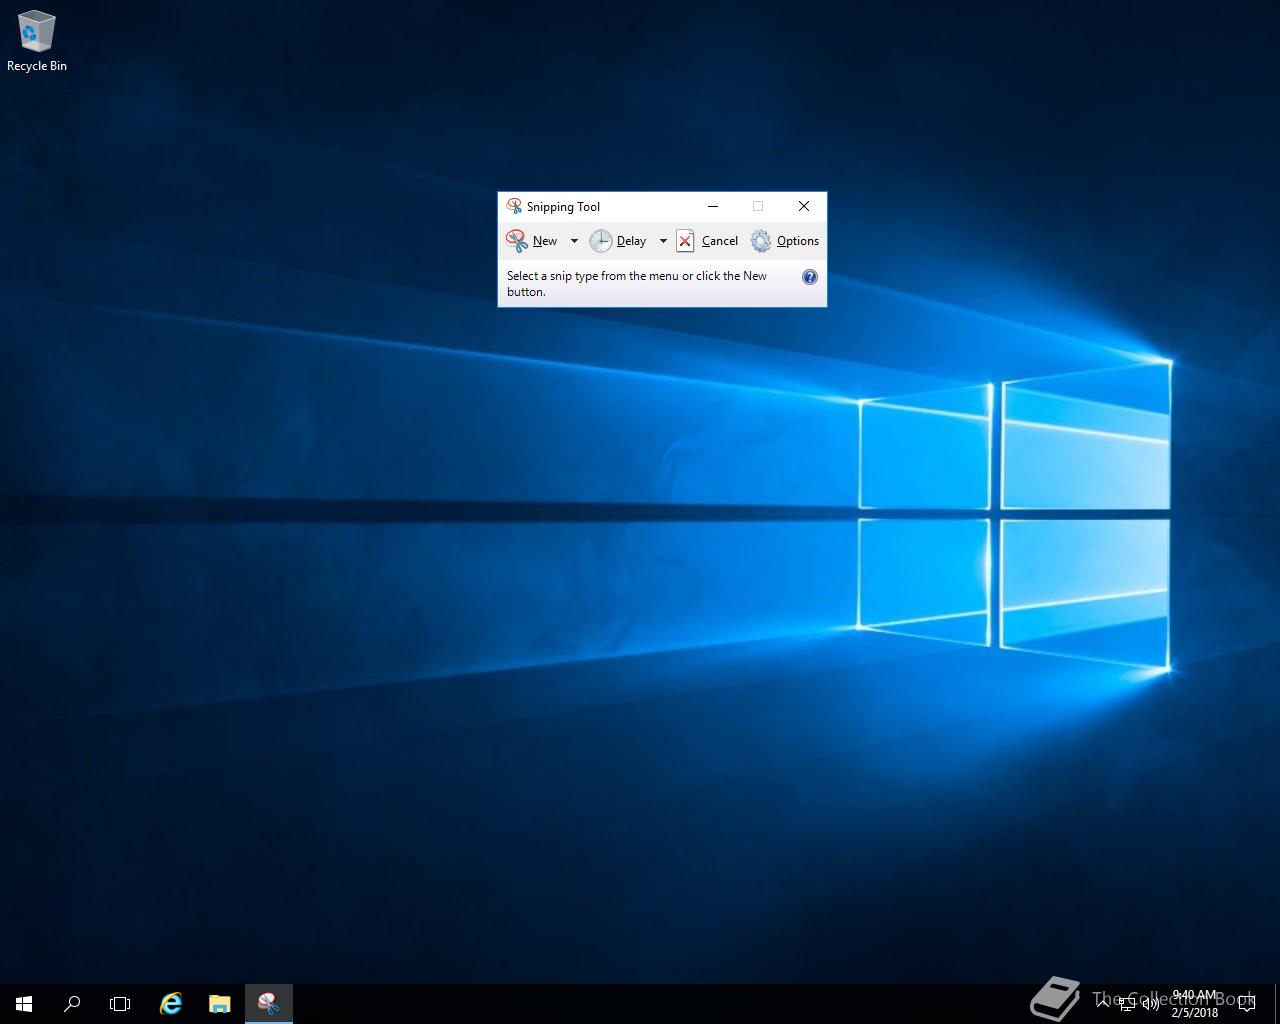Image resolution: width=1280 pixels, height=1024 pixels.
Task: Minimize the Snipping Tool window
Action: [x=713, y=206]
